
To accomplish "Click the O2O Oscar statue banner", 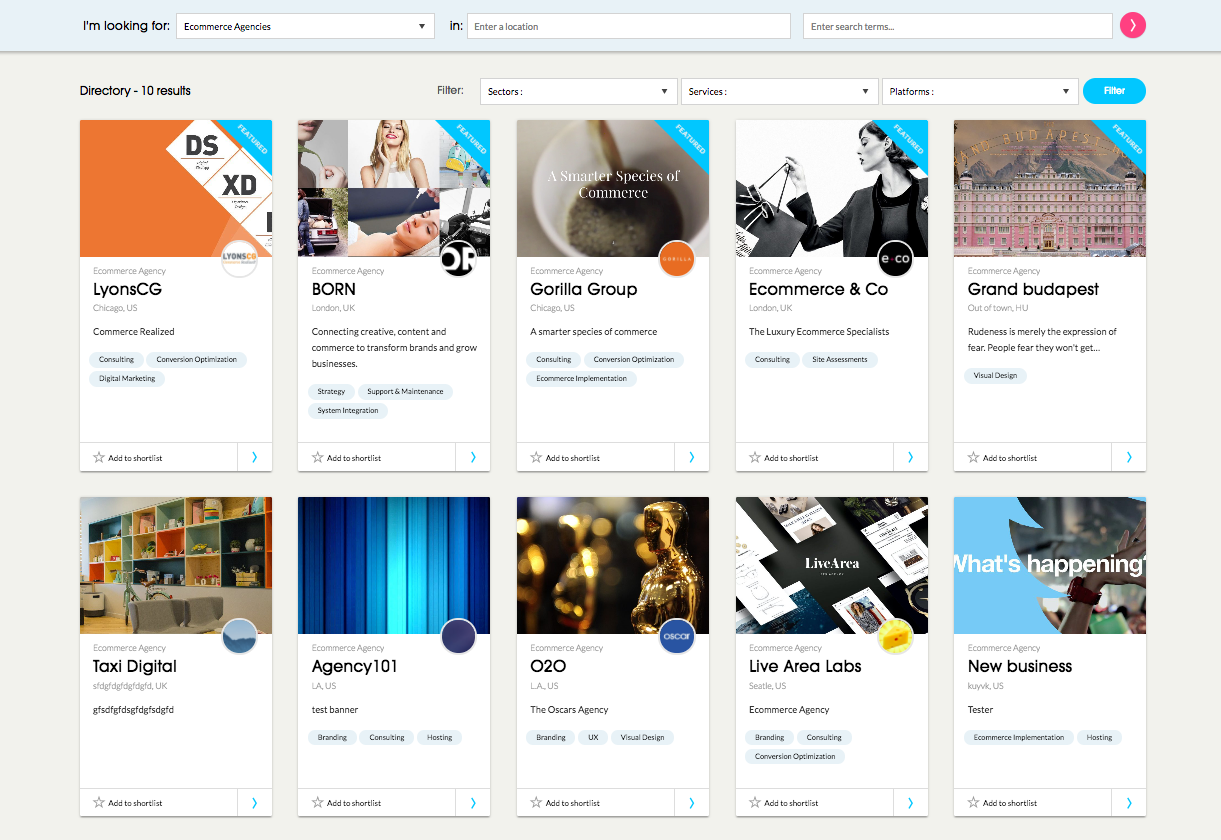I will [x=613, y=565].
